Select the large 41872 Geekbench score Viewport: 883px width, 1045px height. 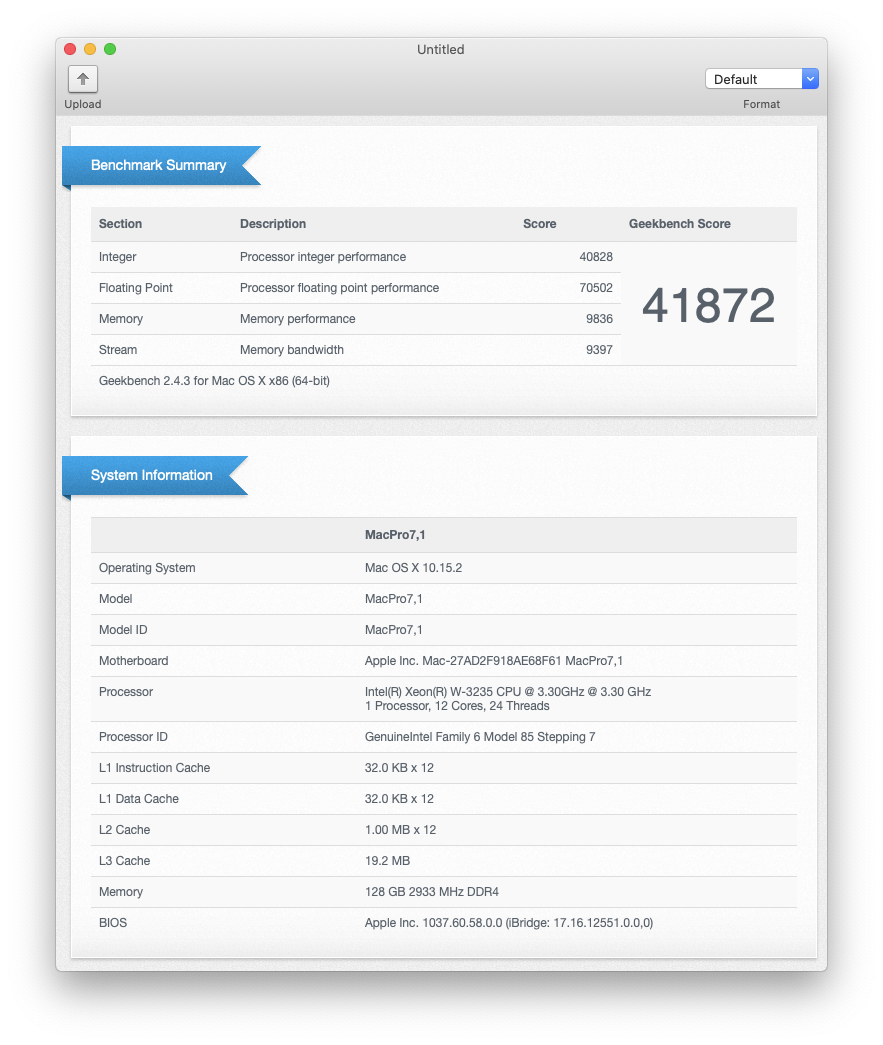708,305
